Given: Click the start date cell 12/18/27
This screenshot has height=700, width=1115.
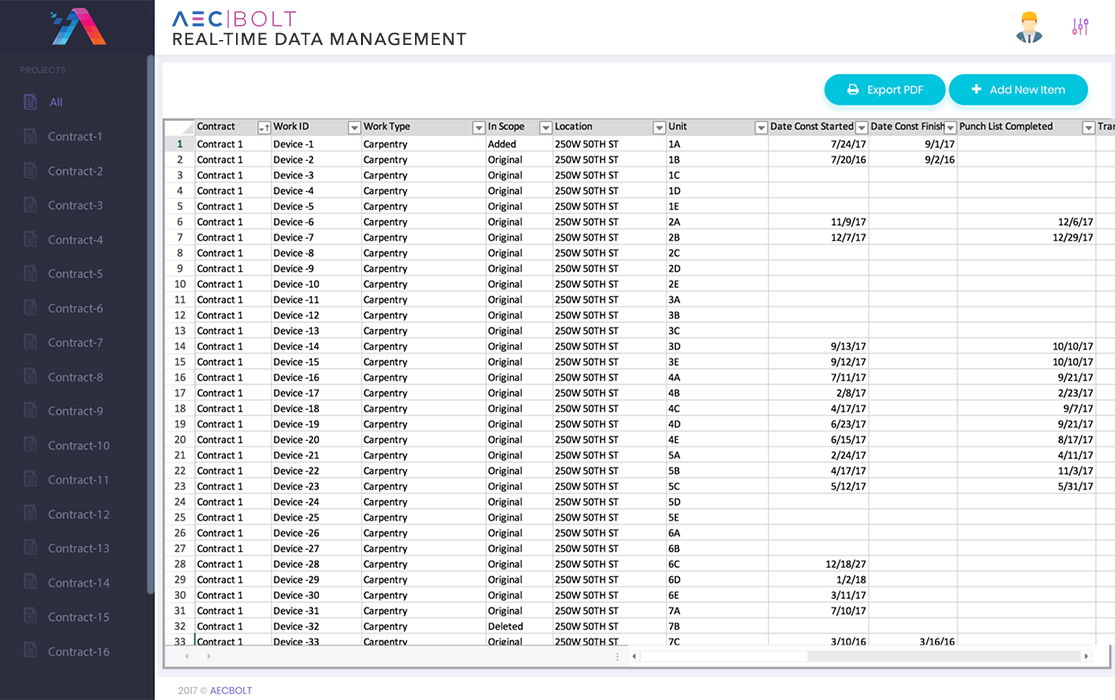Looking at the screenshot, I should pos(818,564).
